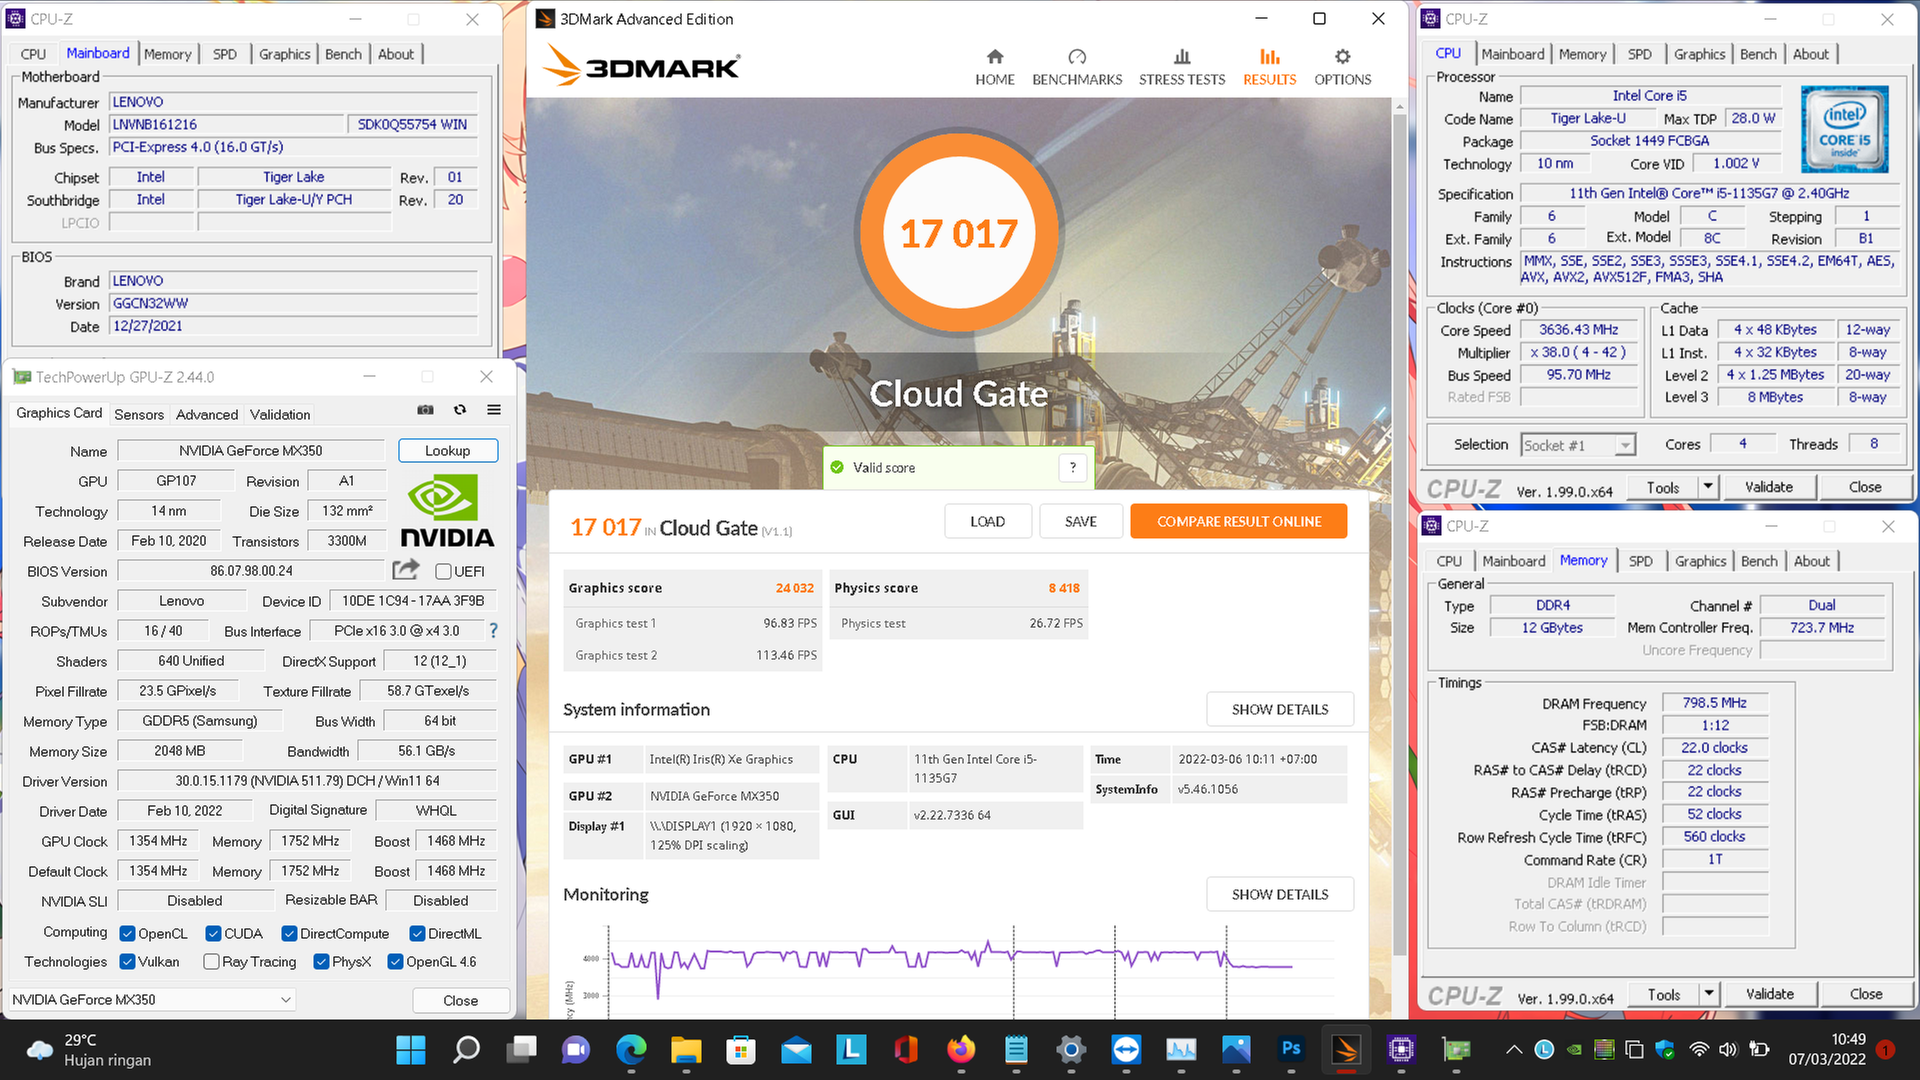Viewport: 1920px width, 1080px height.
Task: Open the 3DMark HOME section
Action: tap(994, 67)
